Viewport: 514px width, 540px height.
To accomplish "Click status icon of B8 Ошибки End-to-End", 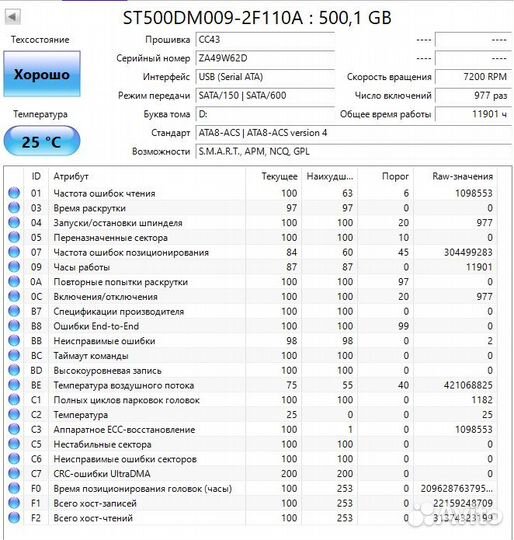I will 14,326.
